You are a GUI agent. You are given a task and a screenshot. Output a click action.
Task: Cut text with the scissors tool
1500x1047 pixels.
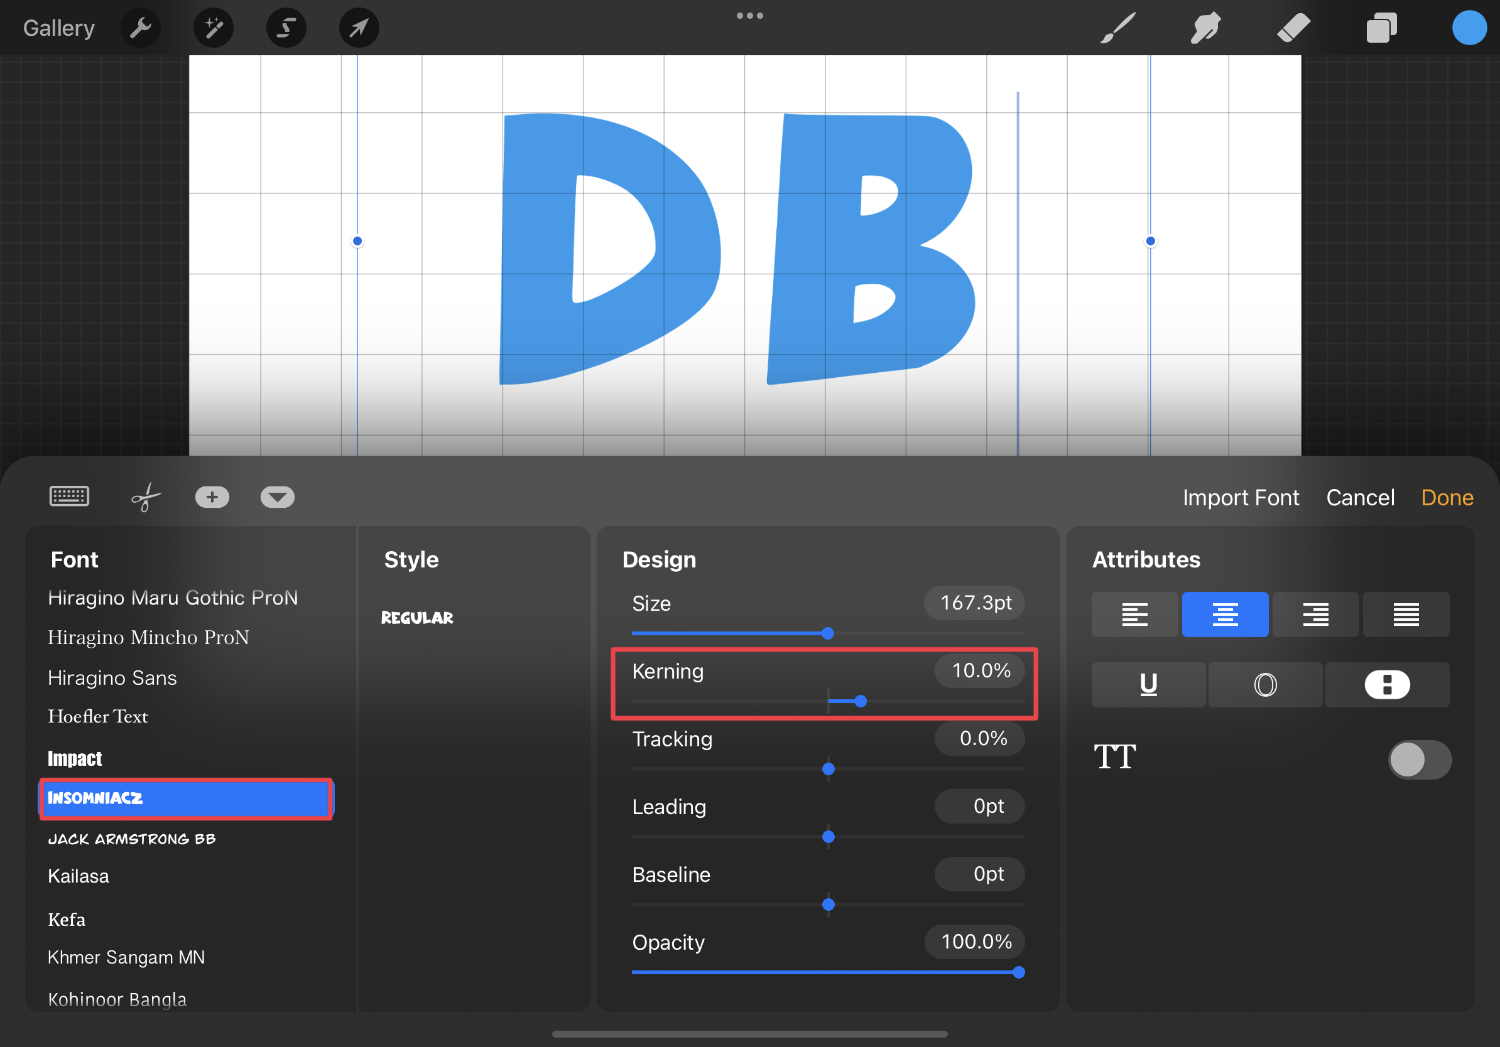point(145,496)
